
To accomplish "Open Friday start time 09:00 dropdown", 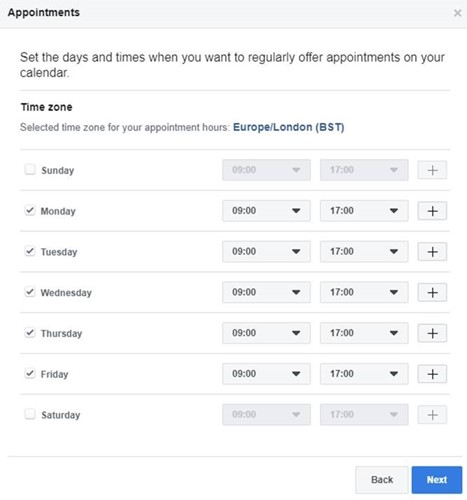I will (x=266, y=374).
